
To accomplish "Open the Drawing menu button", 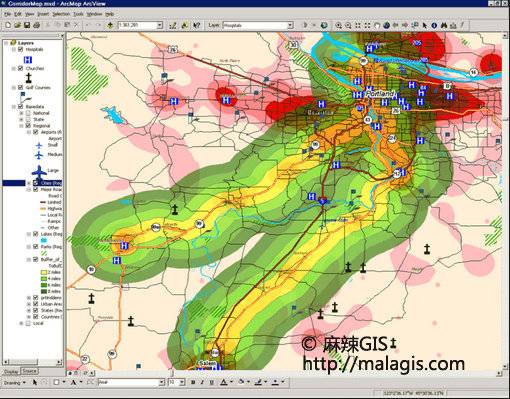I will click(x=14, y=383).
